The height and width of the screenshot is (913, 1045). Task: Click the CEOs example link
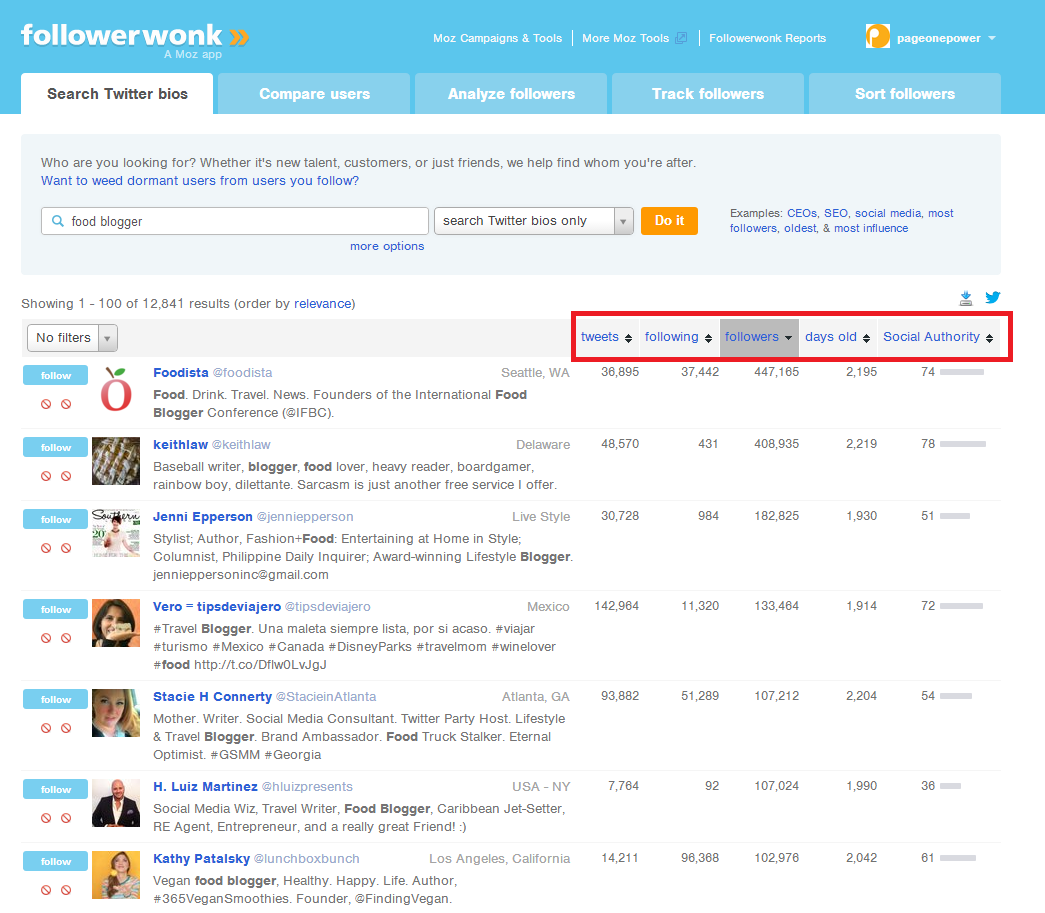(x=802, y=213)
